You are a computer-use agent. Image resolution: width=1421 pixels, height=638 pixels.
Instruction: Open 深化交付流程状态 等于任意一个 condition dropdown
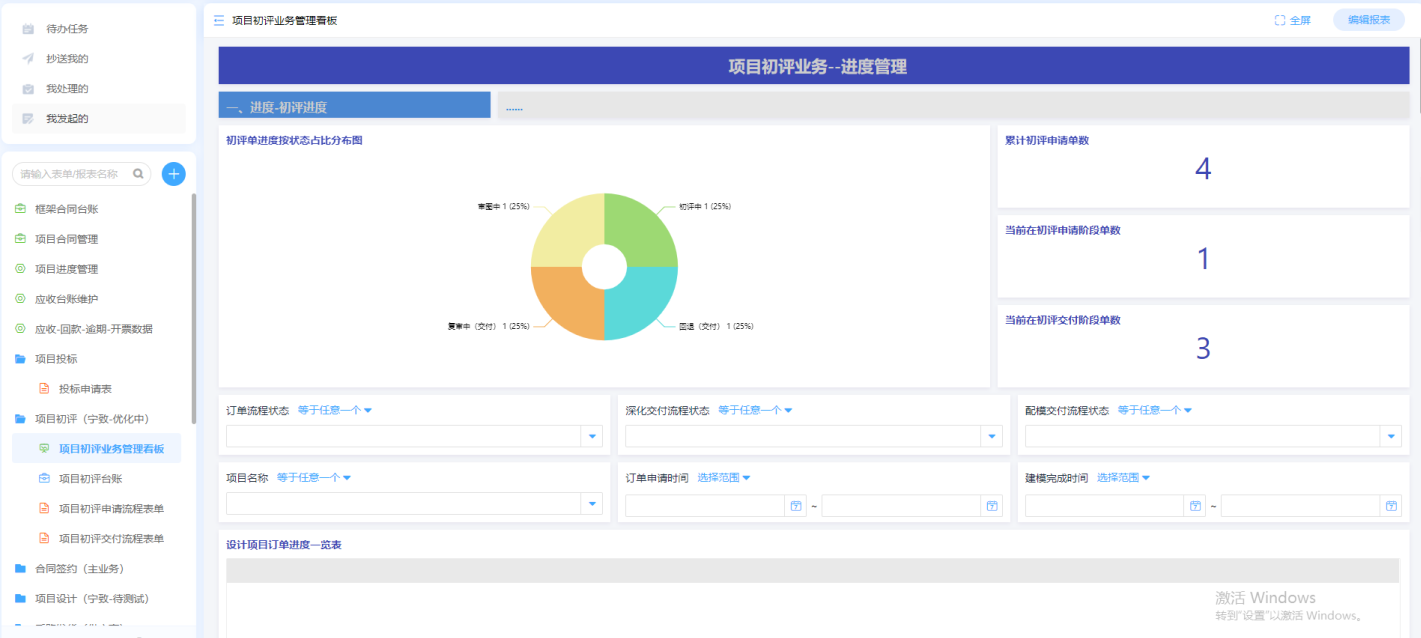pos(755,410)
